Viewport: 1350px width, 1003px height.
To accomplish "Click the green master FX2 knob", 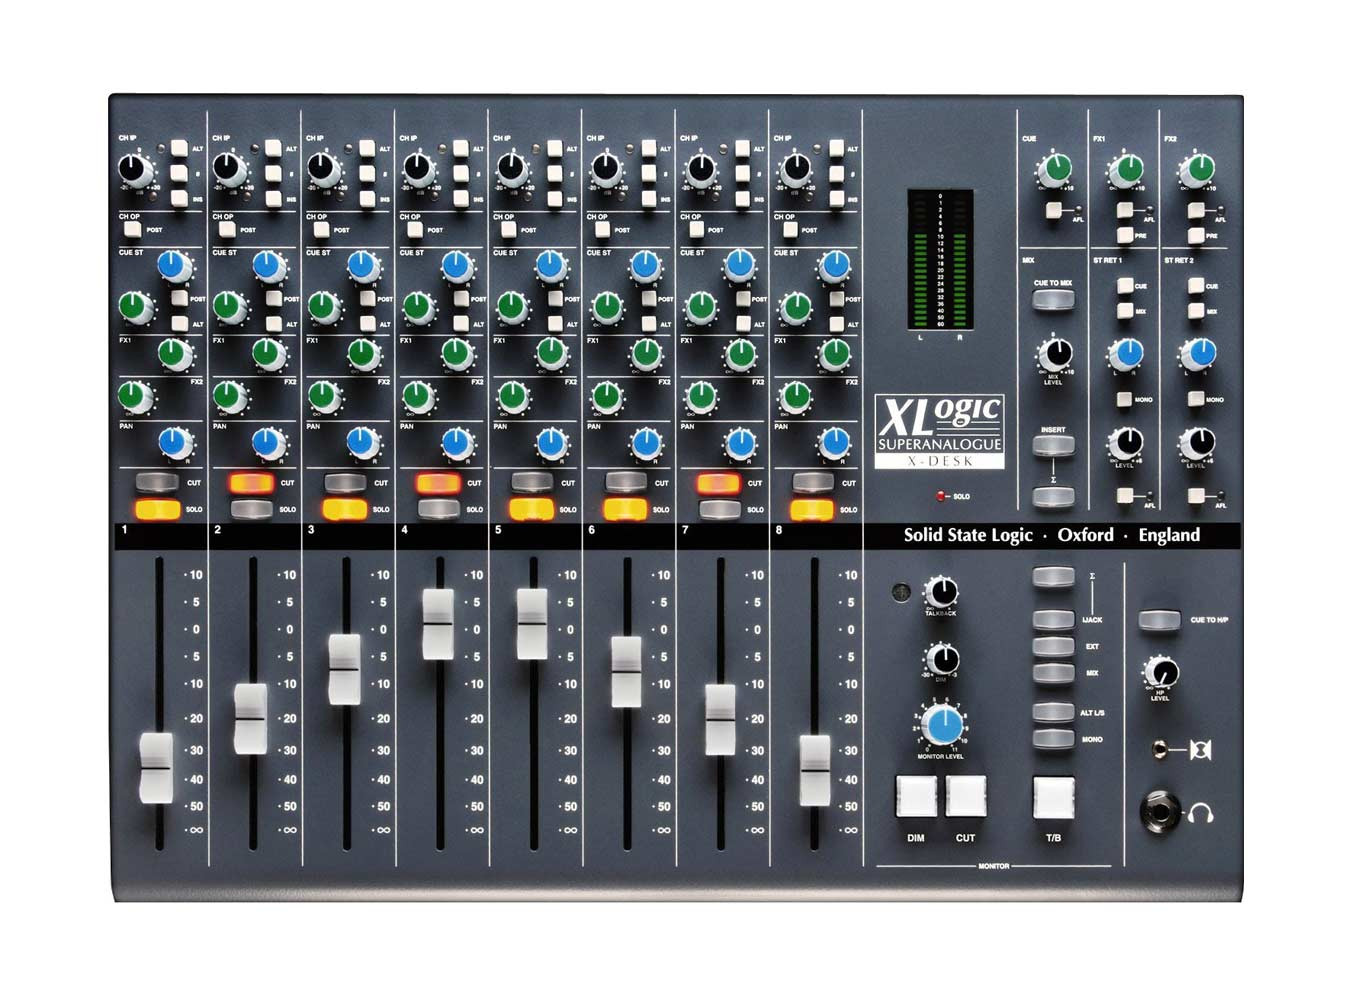I will [1196, 168].
